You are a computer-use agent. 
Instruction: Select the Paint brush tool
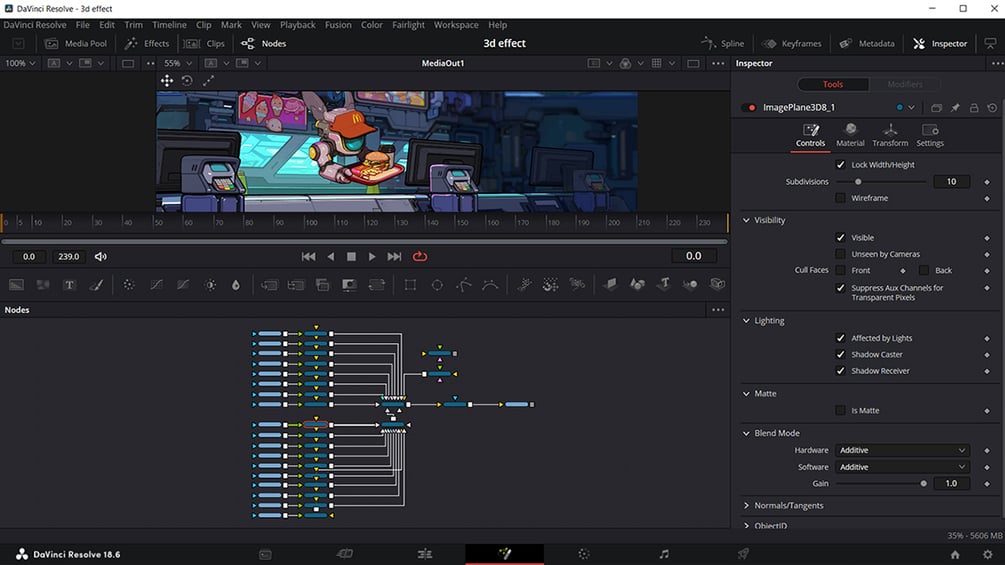point(96,284)
